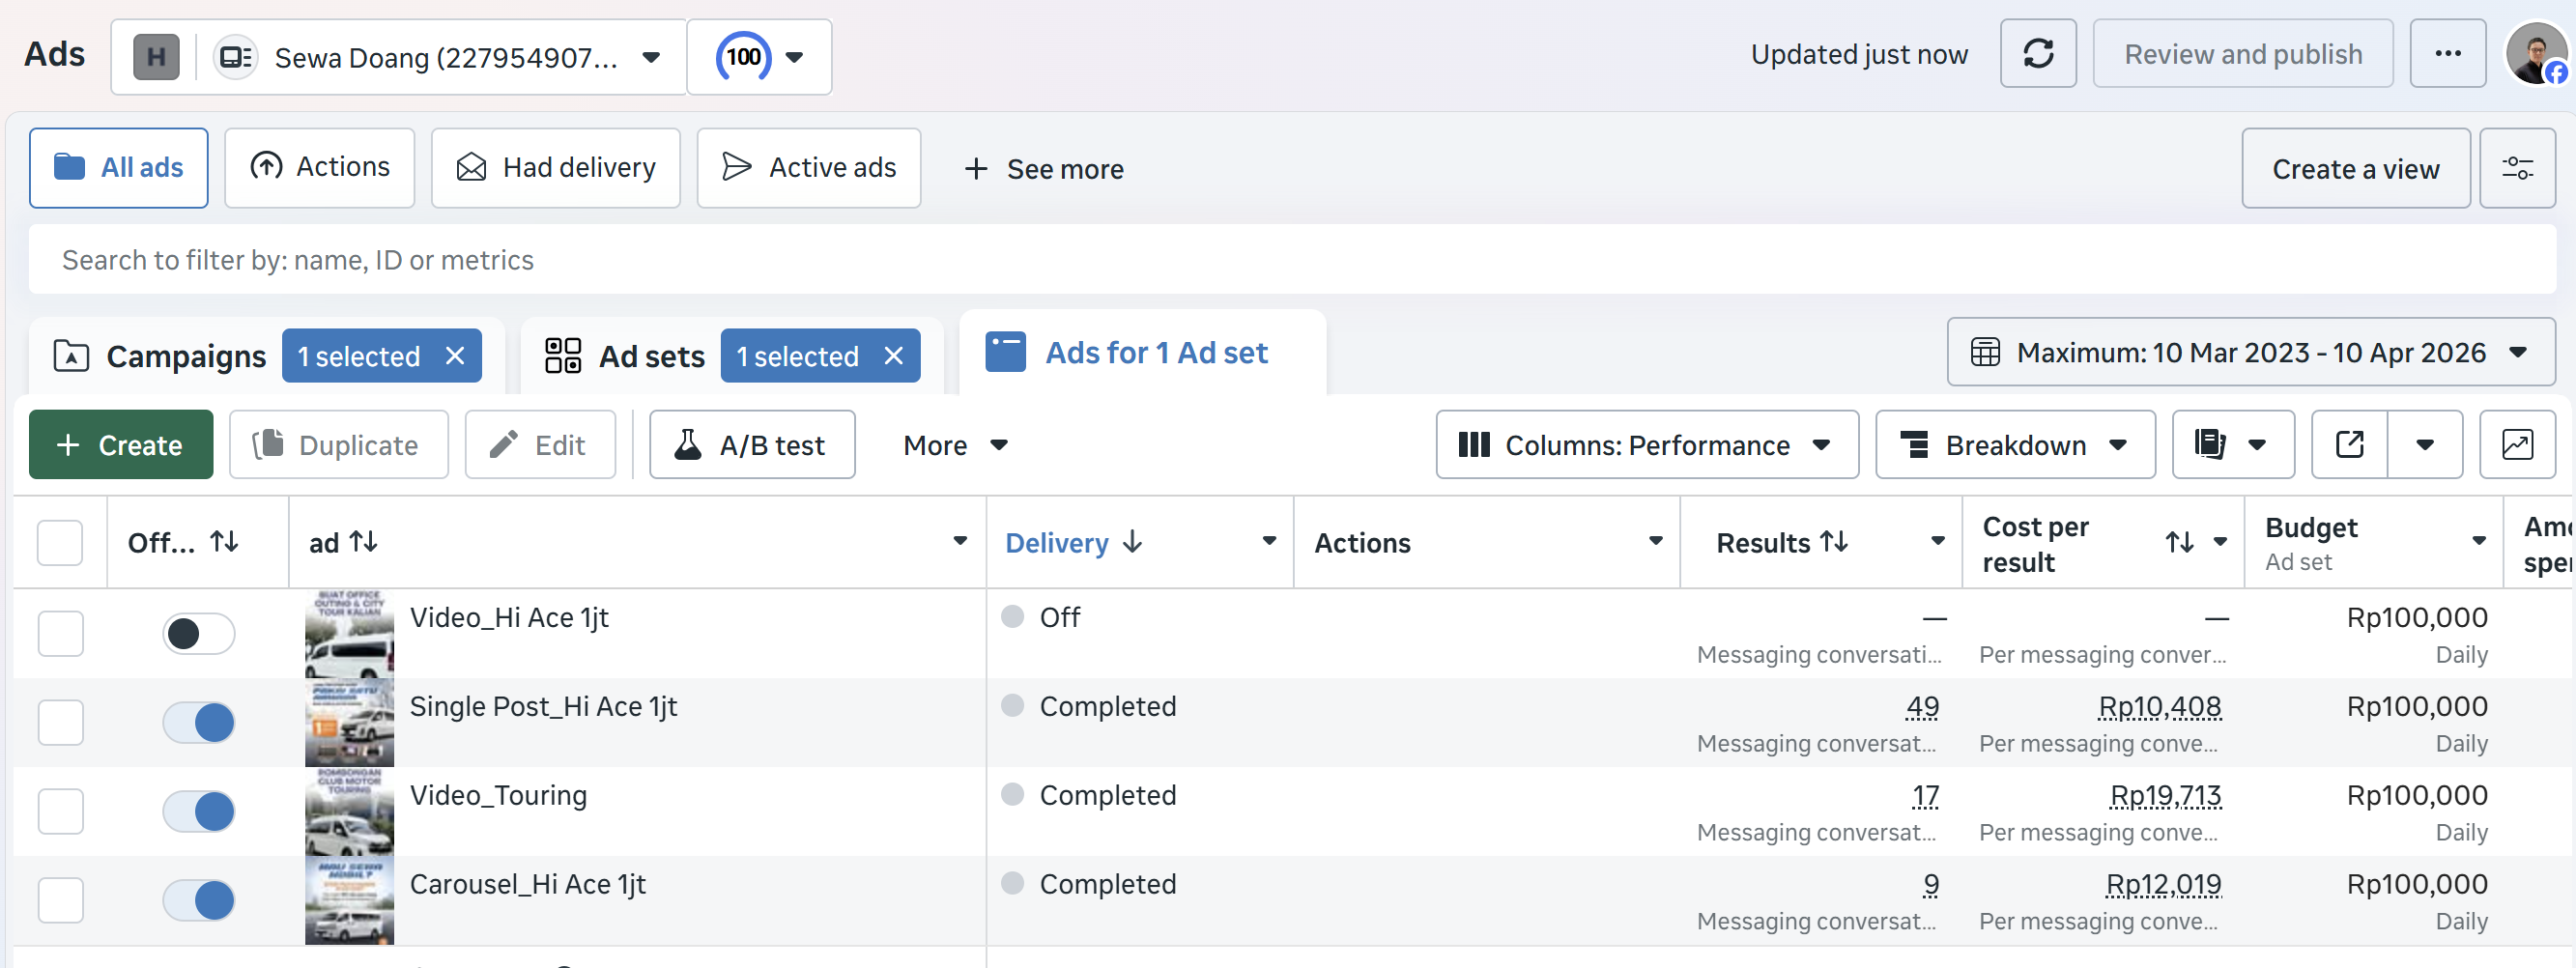The height and width of the screenshot is (968, 2576).
Task: Click the search filter input field
Action: pyautogui.click(x=1290, y=260)
